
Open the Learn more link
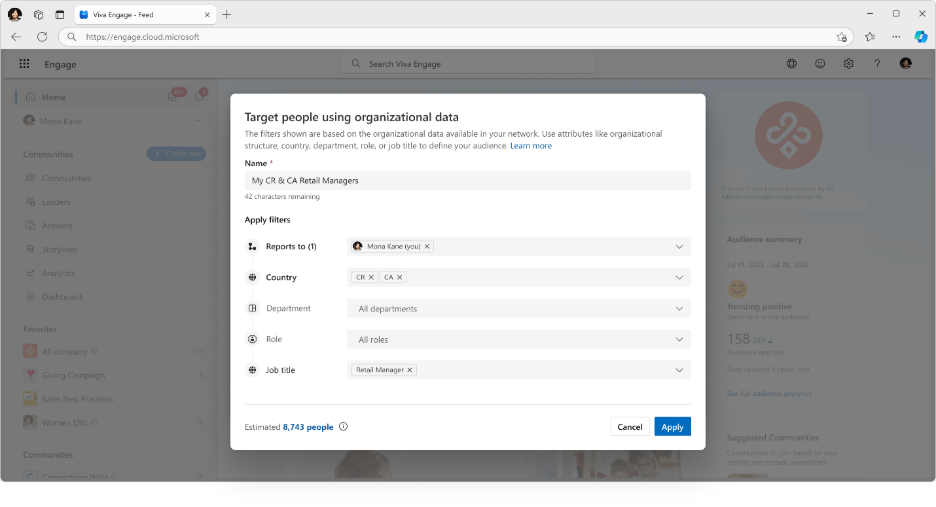[x=531, y=146]
